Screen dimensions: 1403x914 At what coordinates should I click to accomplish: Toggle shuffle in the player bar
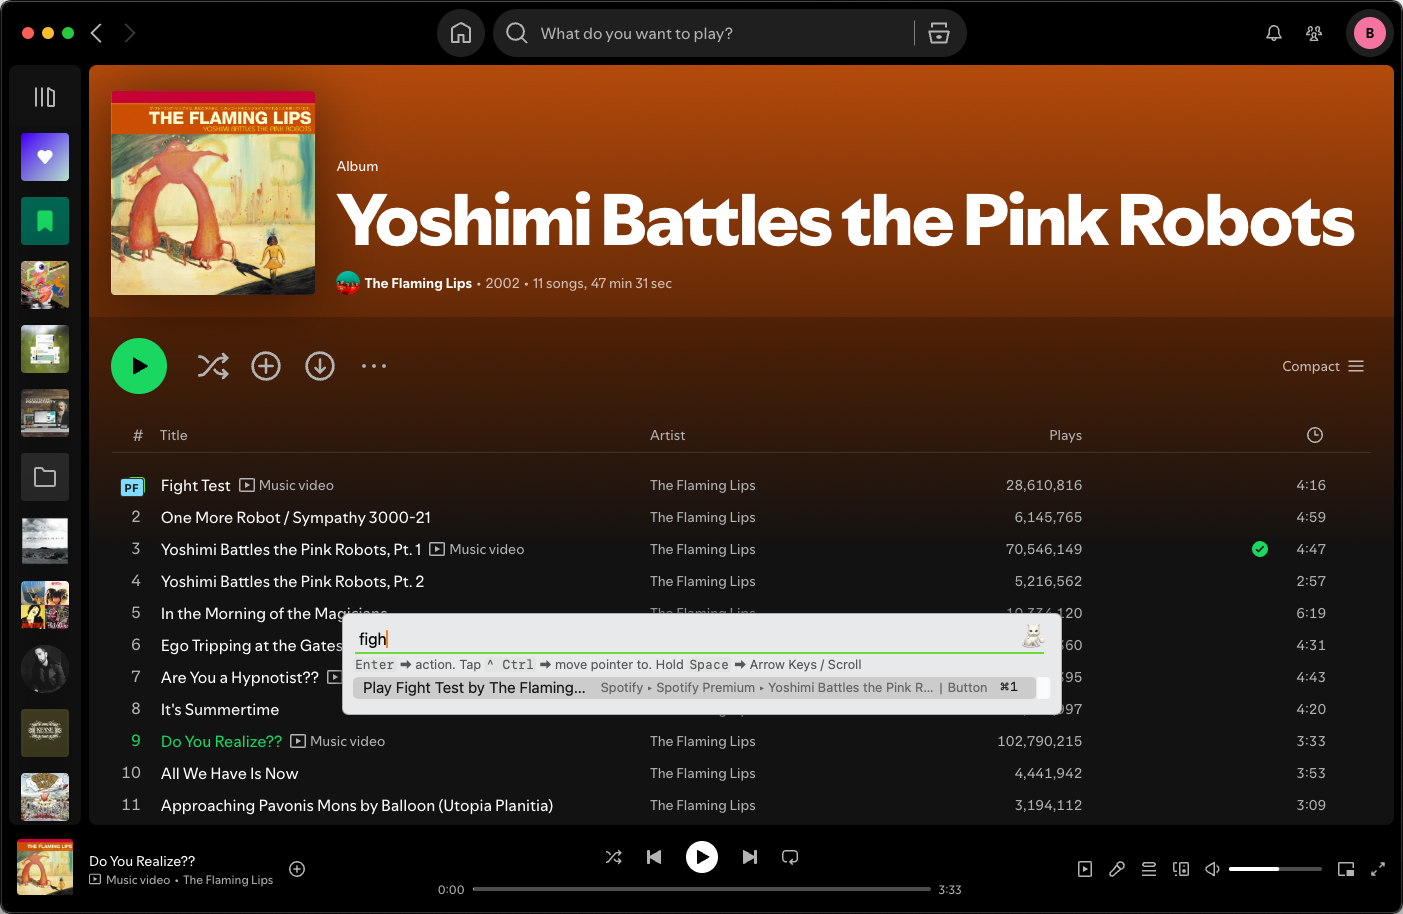click(614, 857)
